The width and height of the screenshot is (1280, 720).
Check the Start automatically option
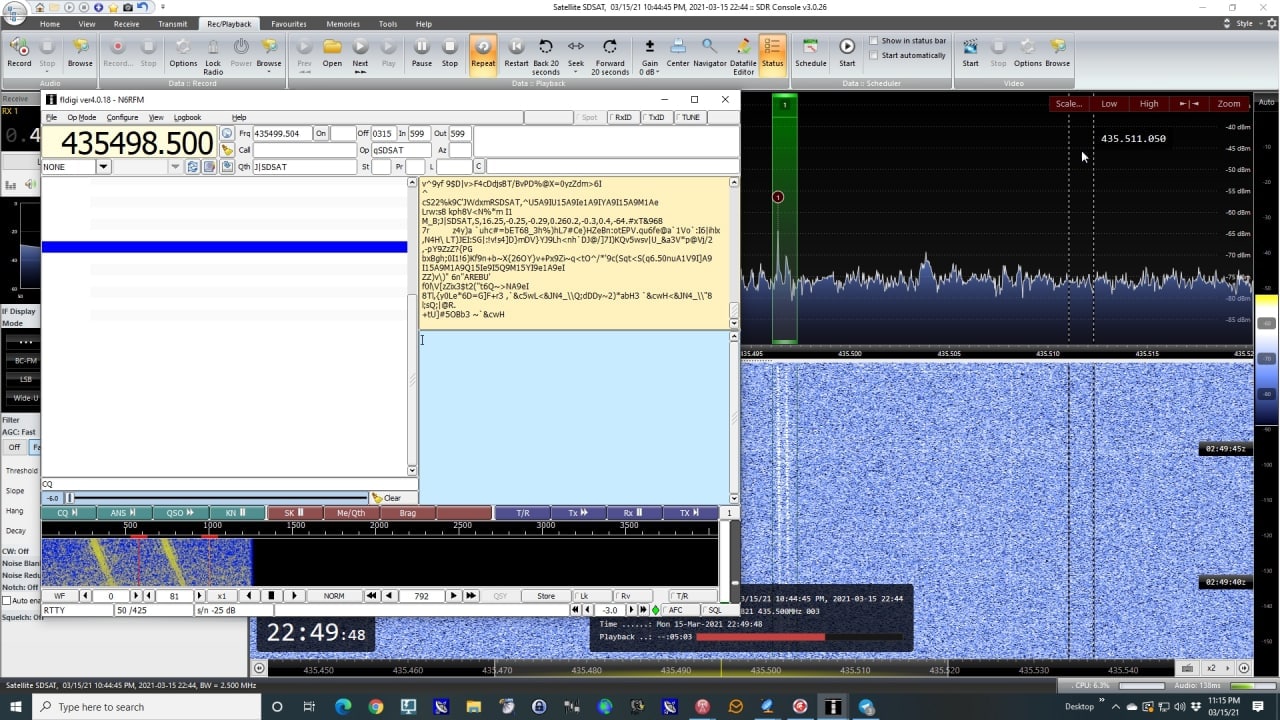(874, 55)
